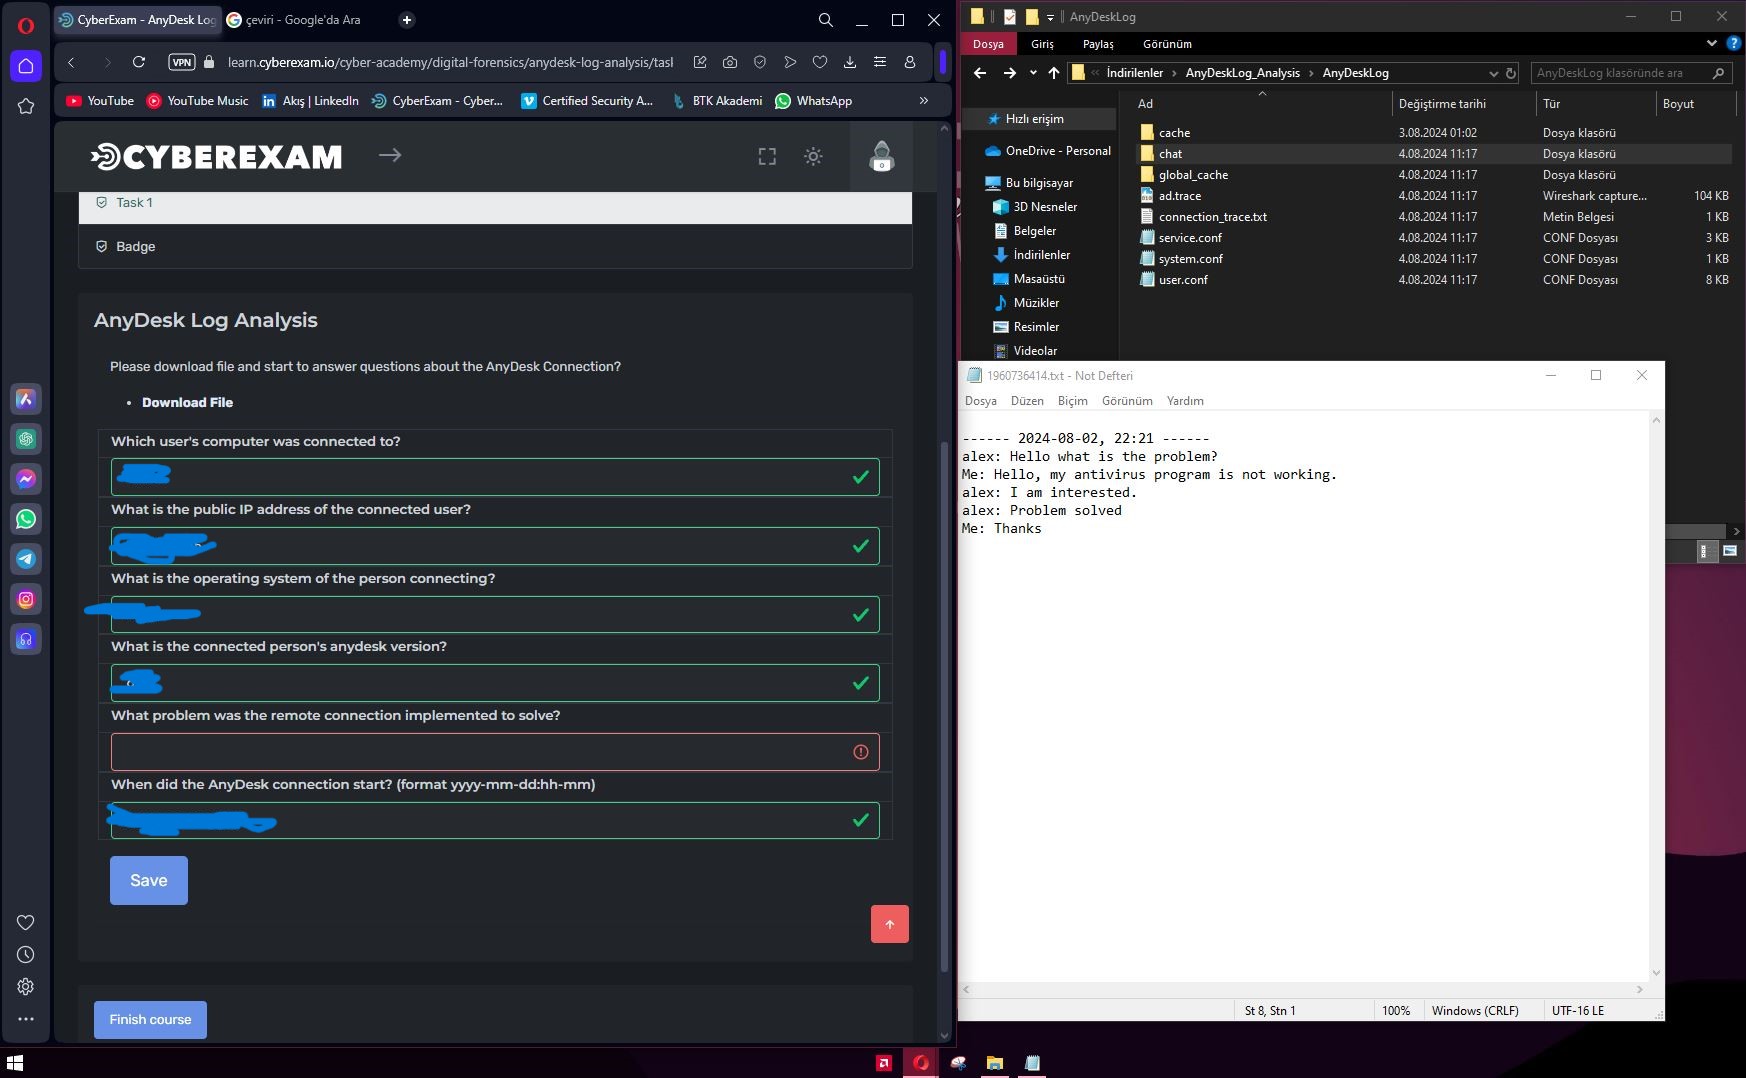This screenshot has height=1078, width=1746.
Task: Open the snapshot camera icon in the toolbar
Action: [x=730, y=61]
